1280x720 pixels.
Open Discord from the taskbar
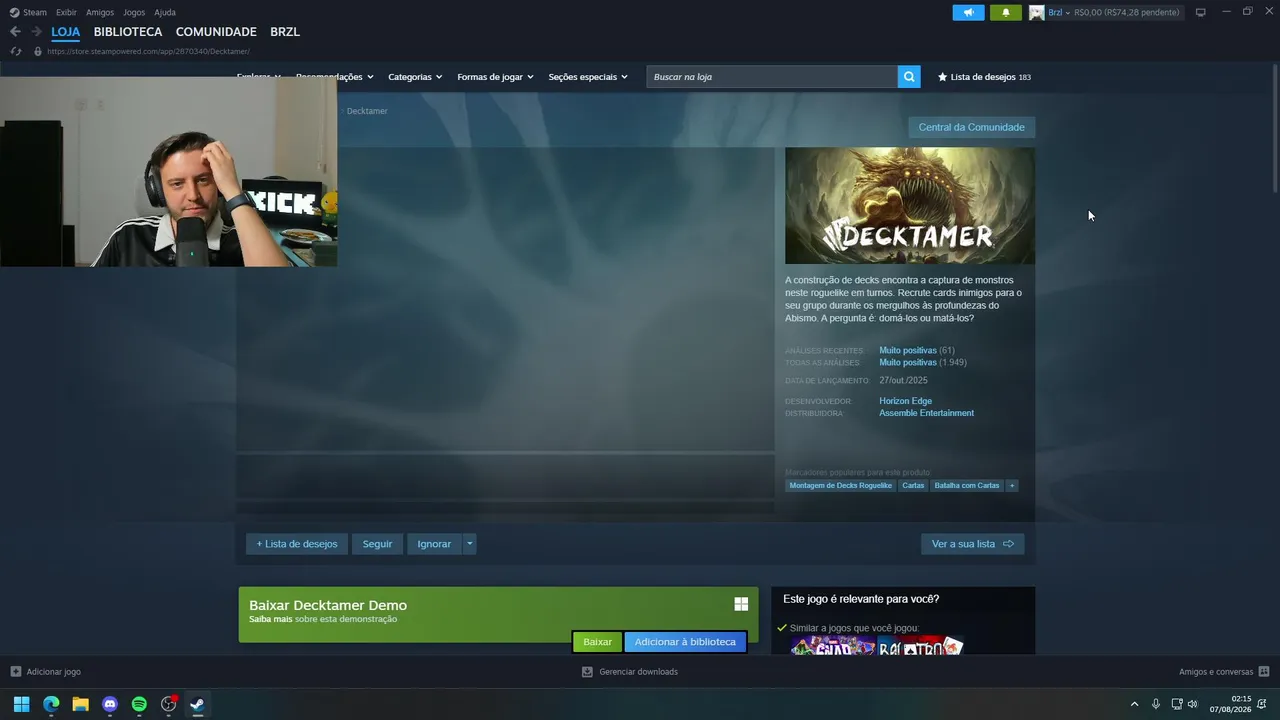(x=110, y=704)
